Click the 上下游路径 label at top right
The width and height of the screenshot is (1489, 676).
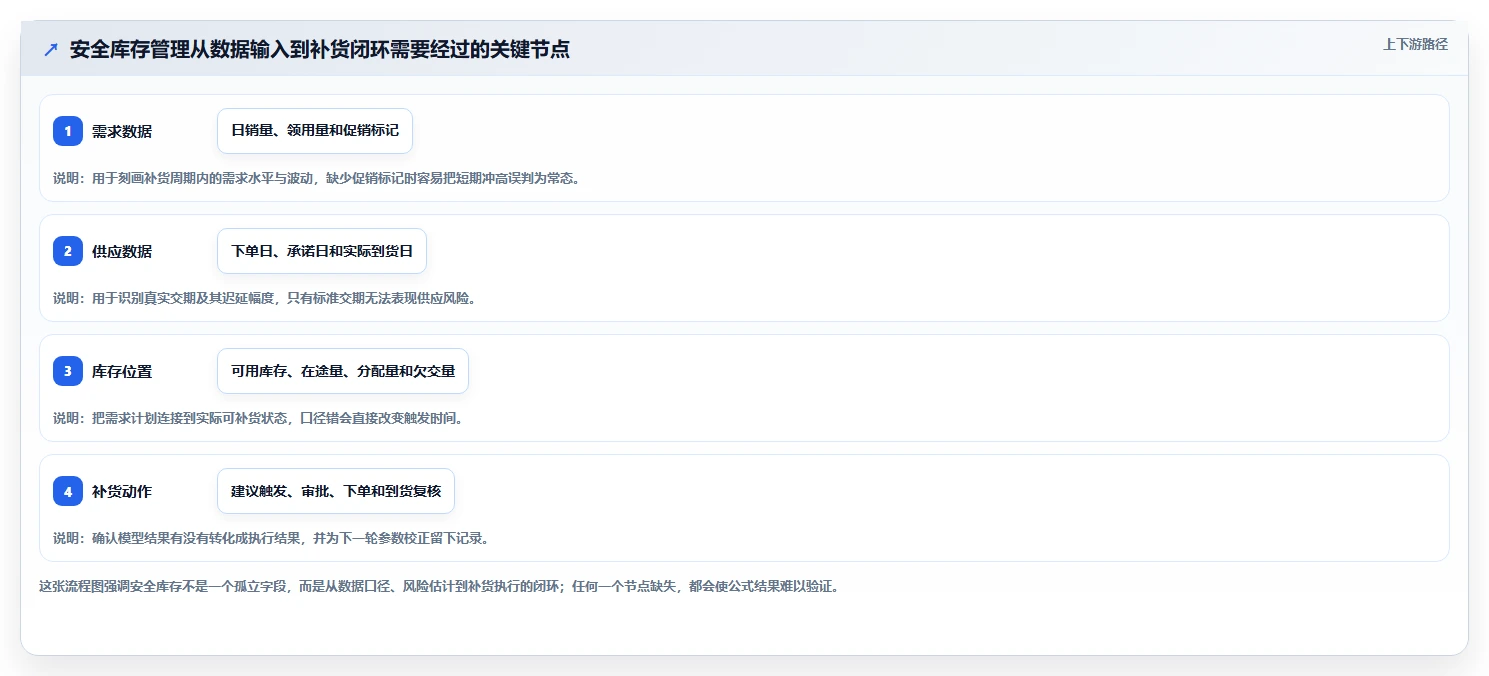pos(1415,44)
